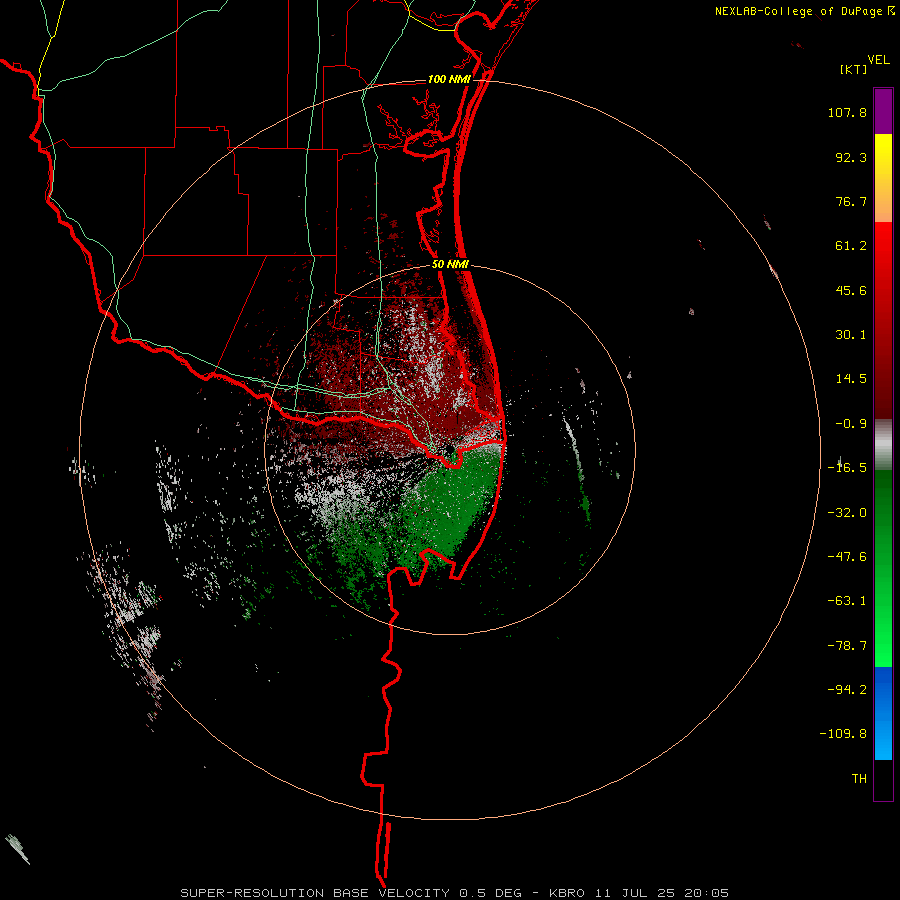Image resolution: width=900 pixels, height=900 pixels.
Task: Click the 92.3 legend value
Action: (x=851, y=157)
